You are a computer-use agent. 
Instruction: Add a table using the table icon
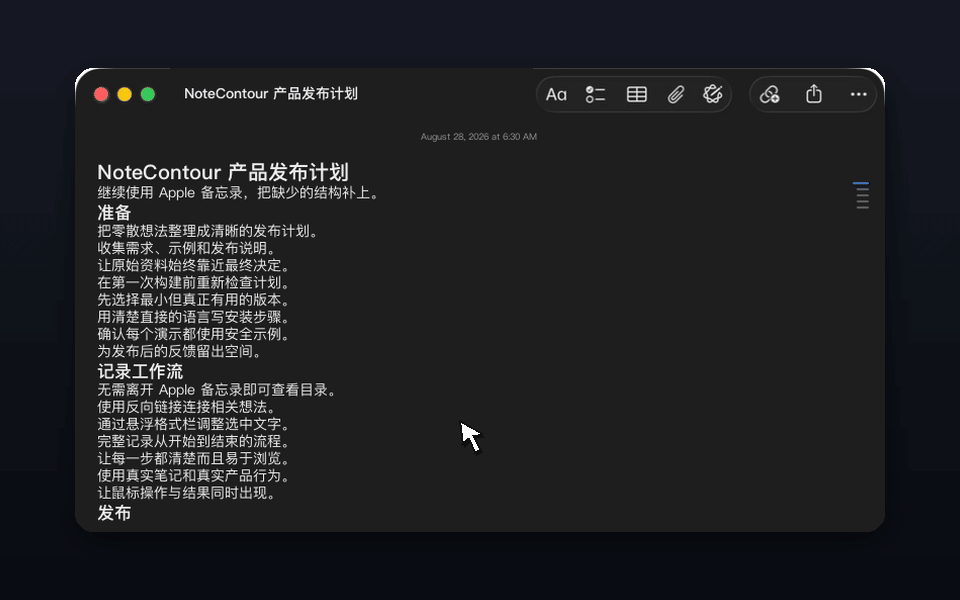(637, 94)
